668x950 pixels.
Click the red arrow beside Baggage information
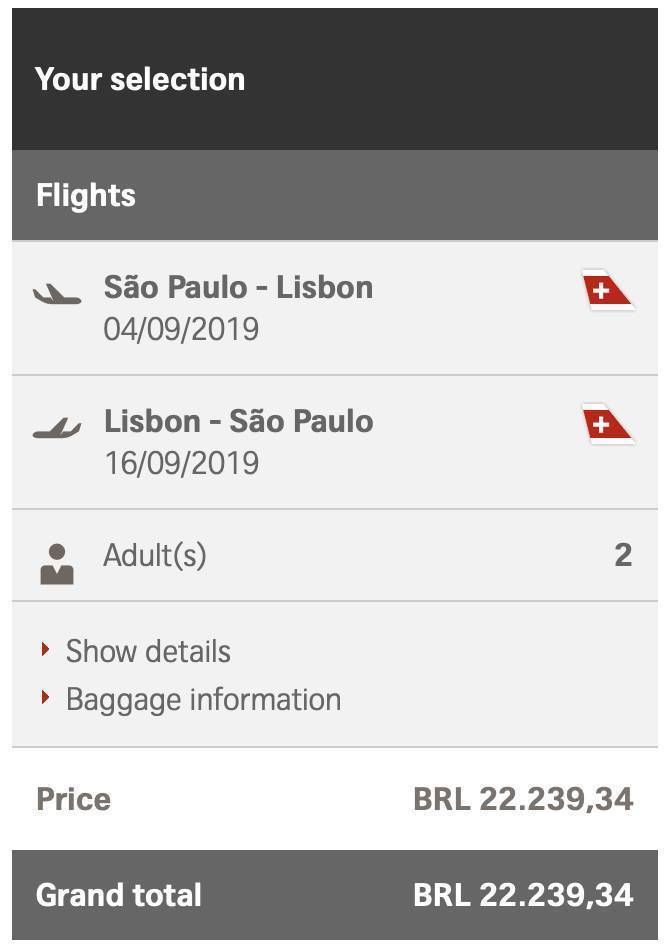click(x=45, y=697)
